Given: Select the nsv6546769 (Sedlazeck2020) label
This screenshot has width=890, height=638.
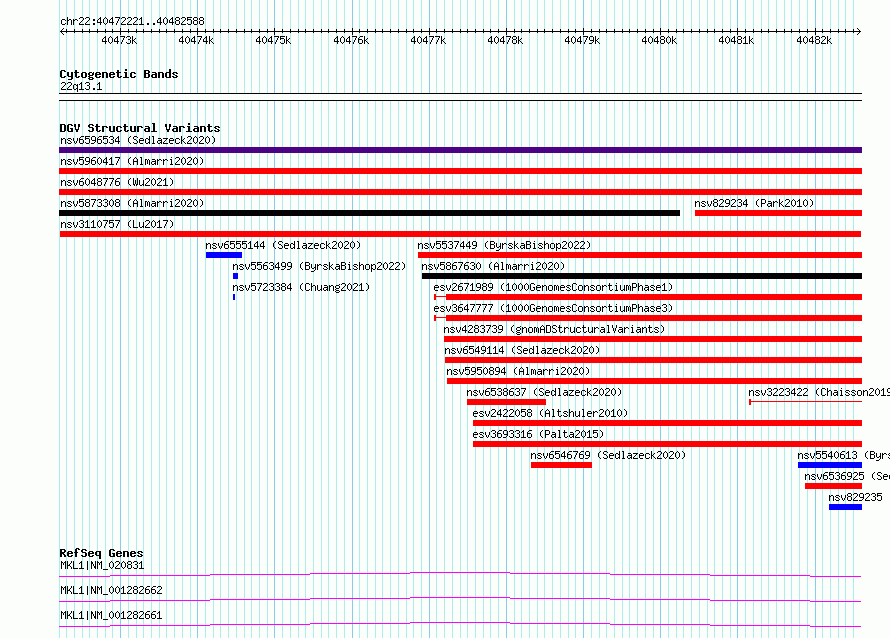Looking at the screenshot, I should point(608,455).
